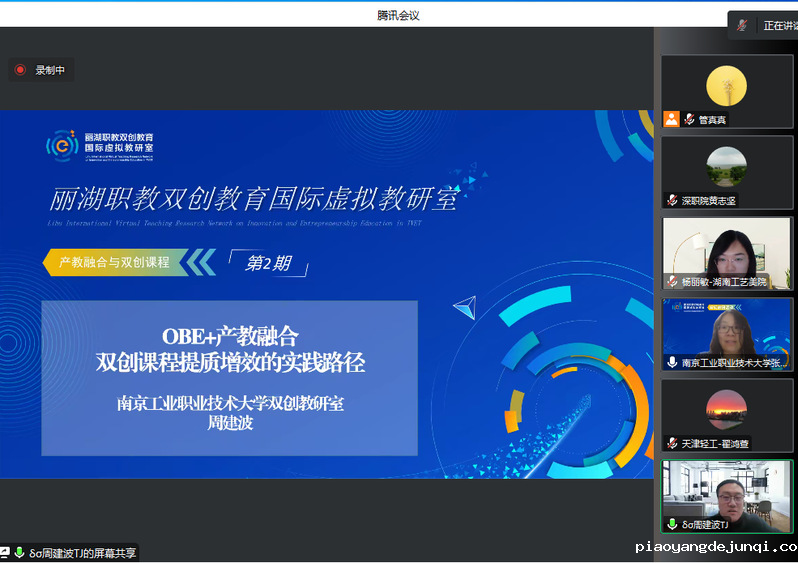
Task: Click mic icon on 南京工业职业技术大学 tile
Action: tap(672, 362)
